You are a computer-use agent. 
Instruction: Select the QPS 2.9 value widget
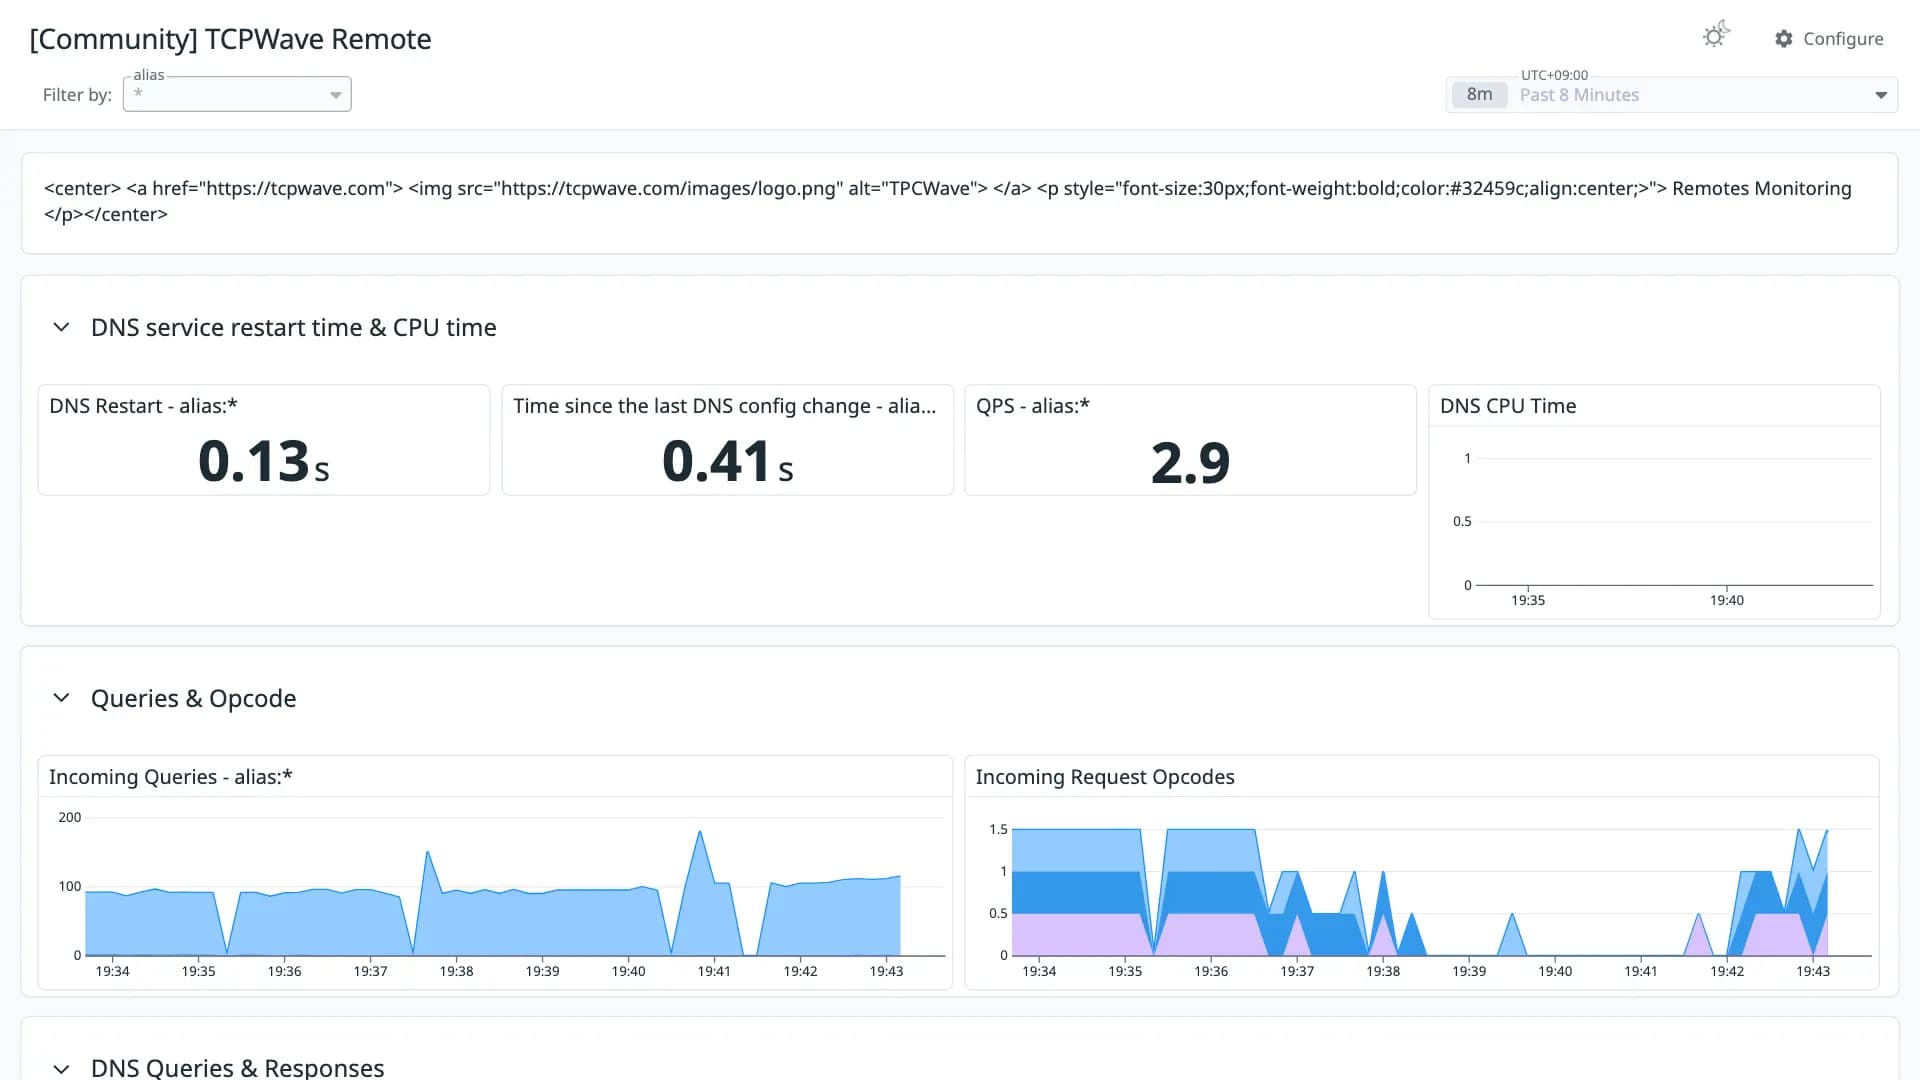pyautogui.click(x=1190, y=440)
